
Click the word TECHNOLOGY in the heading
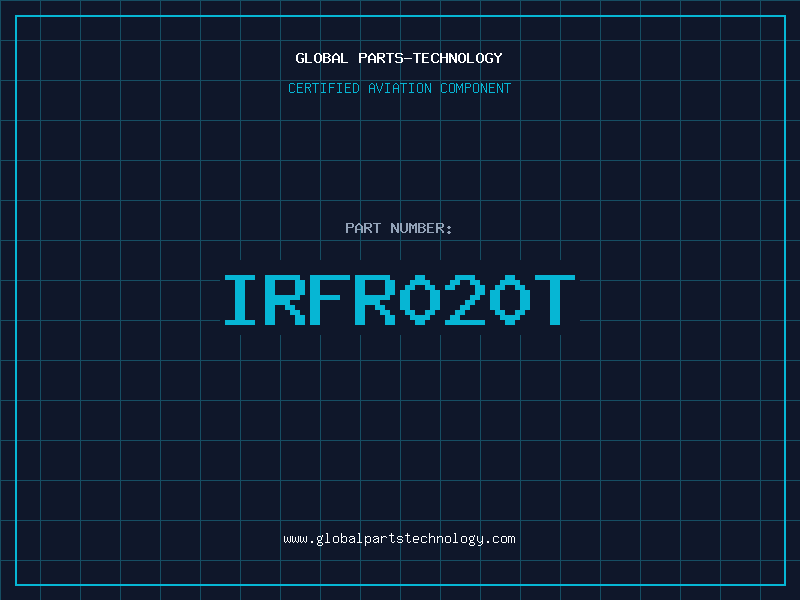[x=458, y=58]
